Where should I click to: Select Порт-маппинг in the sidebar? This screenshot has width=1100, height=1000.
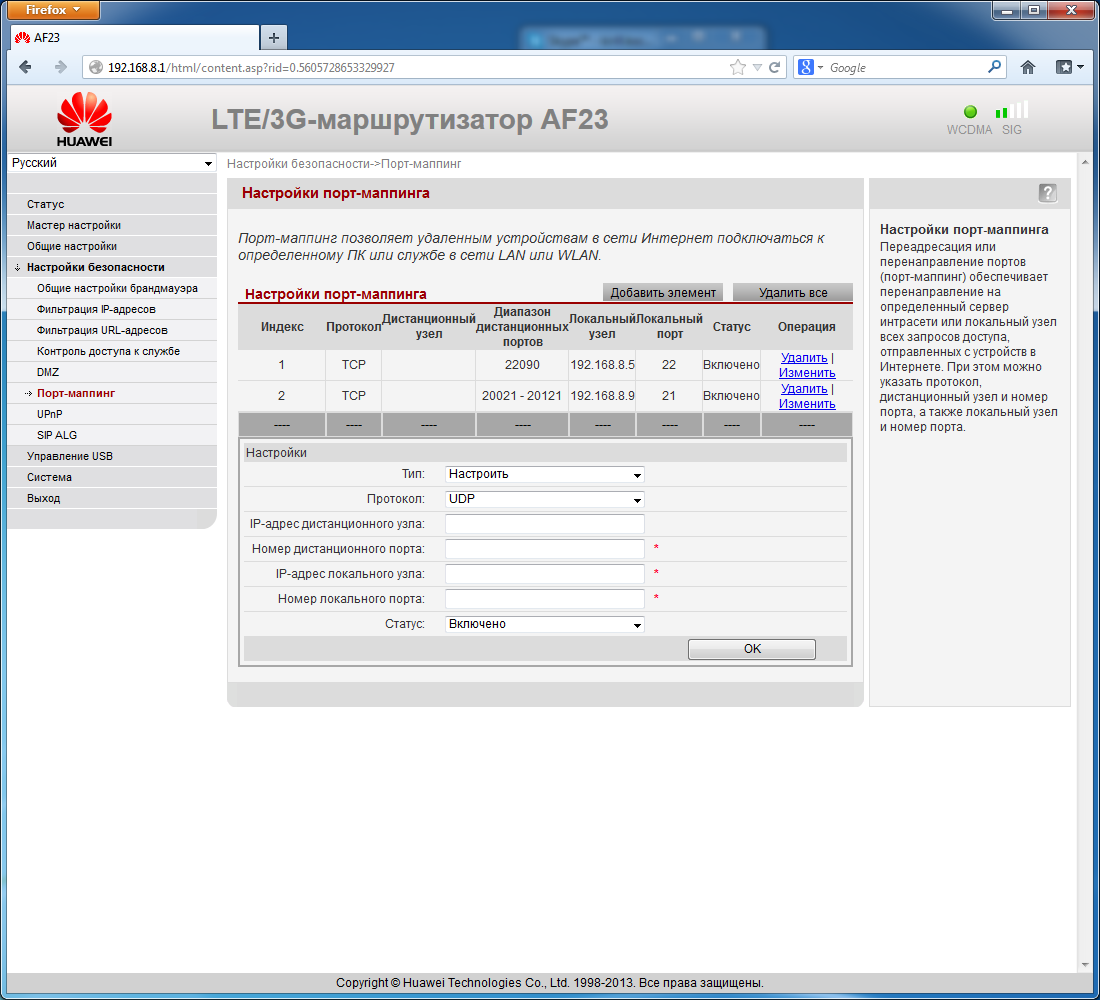[112, 394]
